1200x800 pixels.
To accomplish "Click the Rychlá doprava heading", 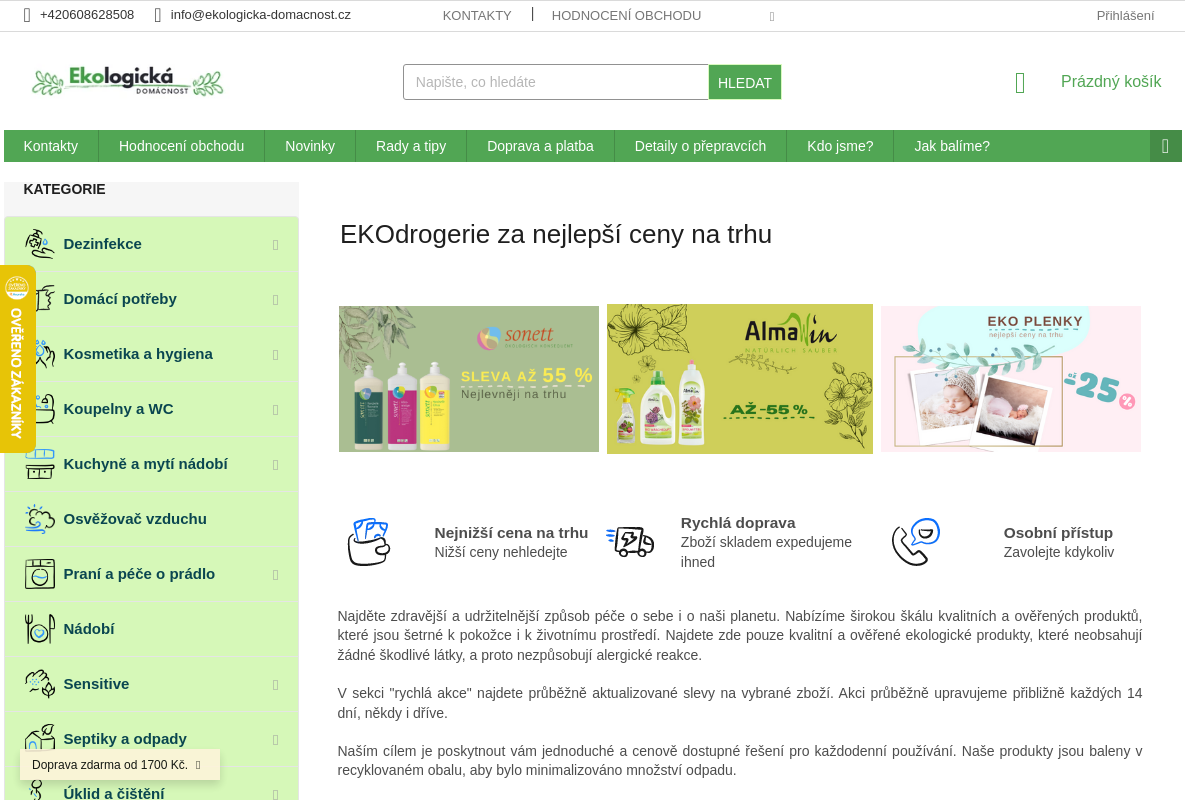I will point(738,523).
